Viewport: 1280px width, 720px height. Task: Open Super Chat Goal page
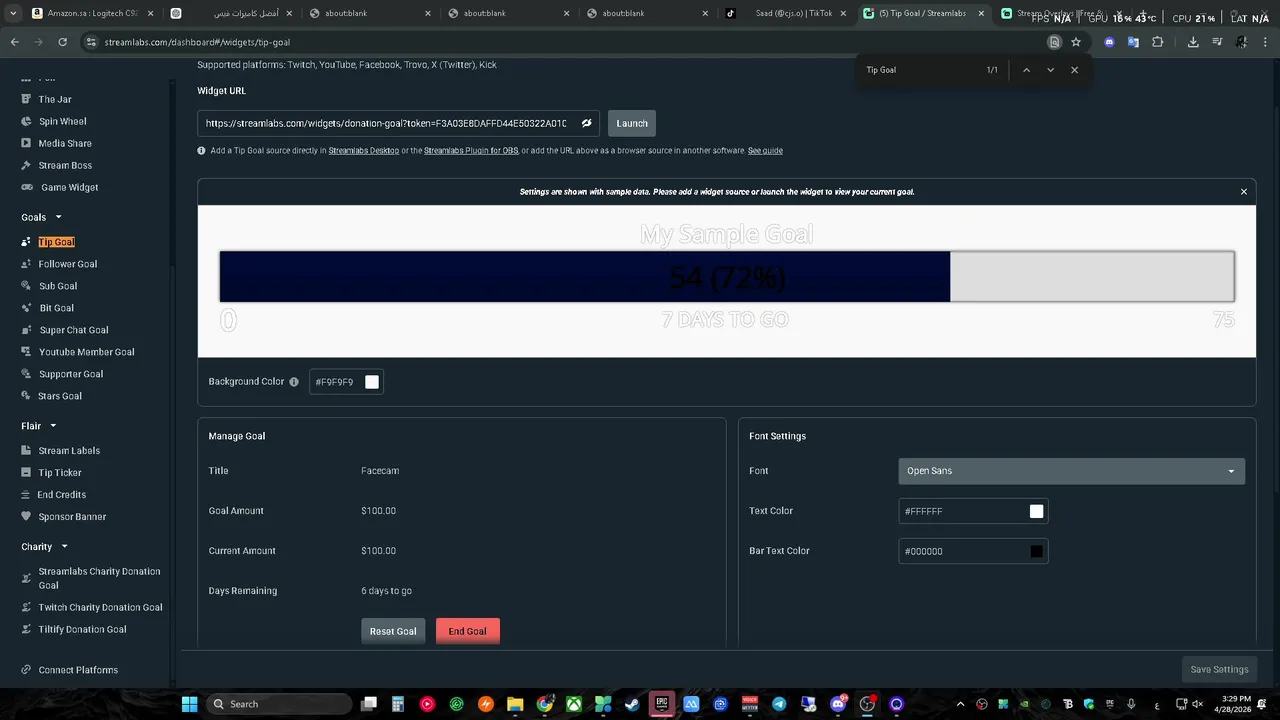(x=73, y=330)
